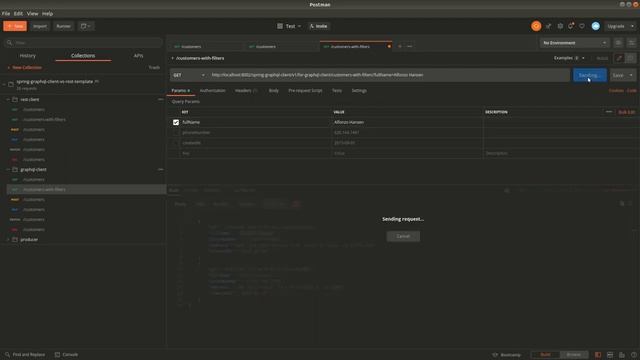The width and height of the screenshot is (640, 360).
Task: Click the orange New button
Action: pyautogui.click(x=15, y=26)
